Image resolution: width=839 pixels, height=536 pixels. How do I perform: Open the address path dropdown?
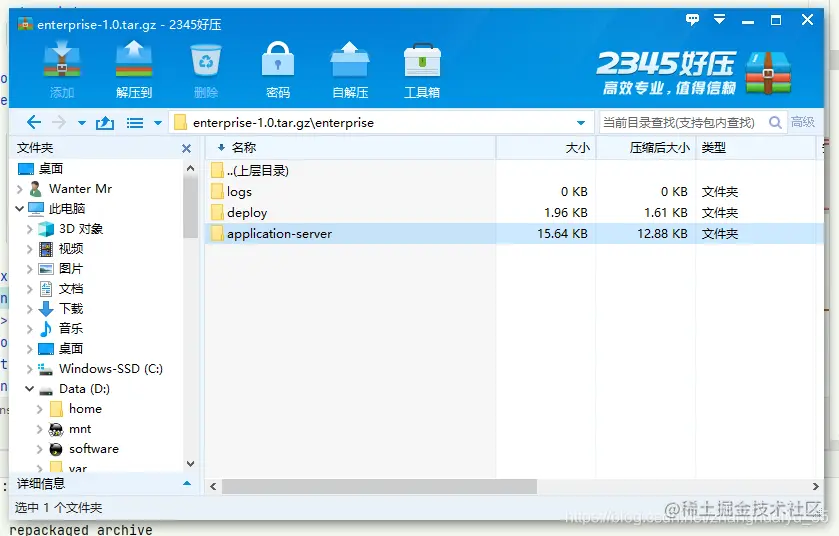coord(581,123)
